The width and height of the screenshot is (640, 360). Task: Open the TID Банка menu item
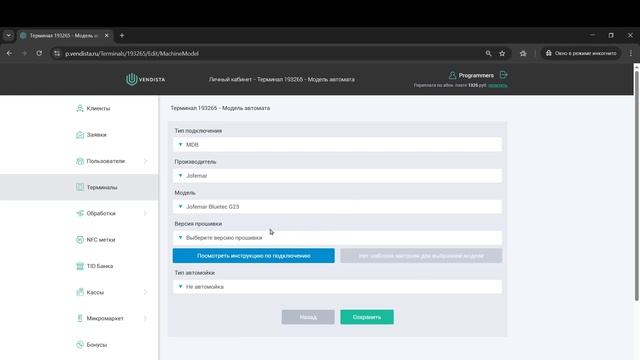tap(100, 266)
